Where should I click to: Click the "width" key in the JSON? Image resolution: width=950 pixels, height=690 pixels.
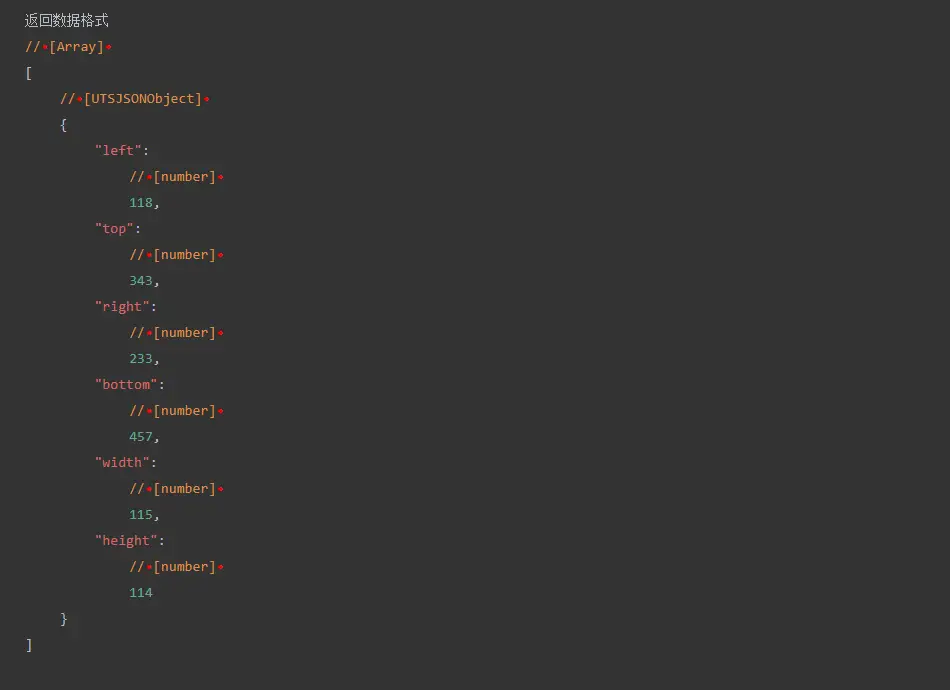(x=122, y=463)
